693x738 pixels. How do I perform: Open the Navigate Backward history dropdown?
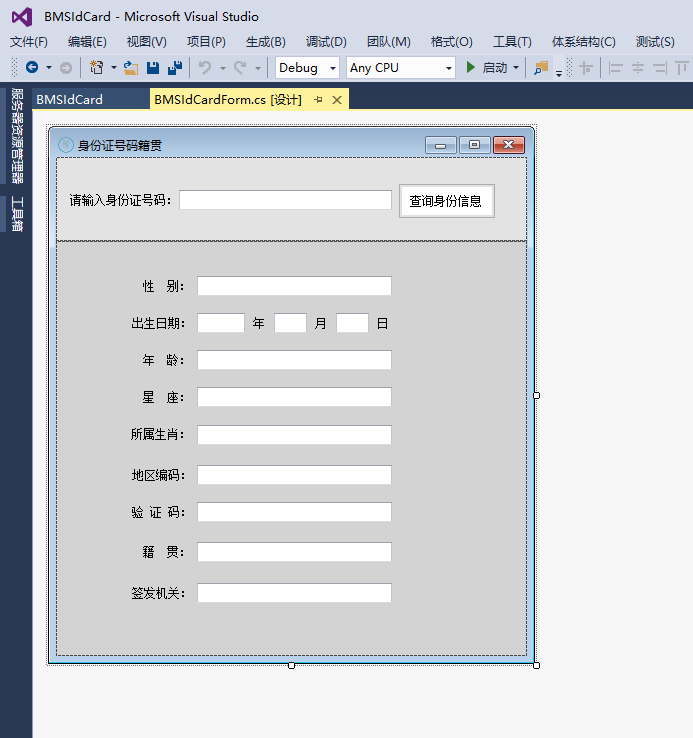click(48, 68)
